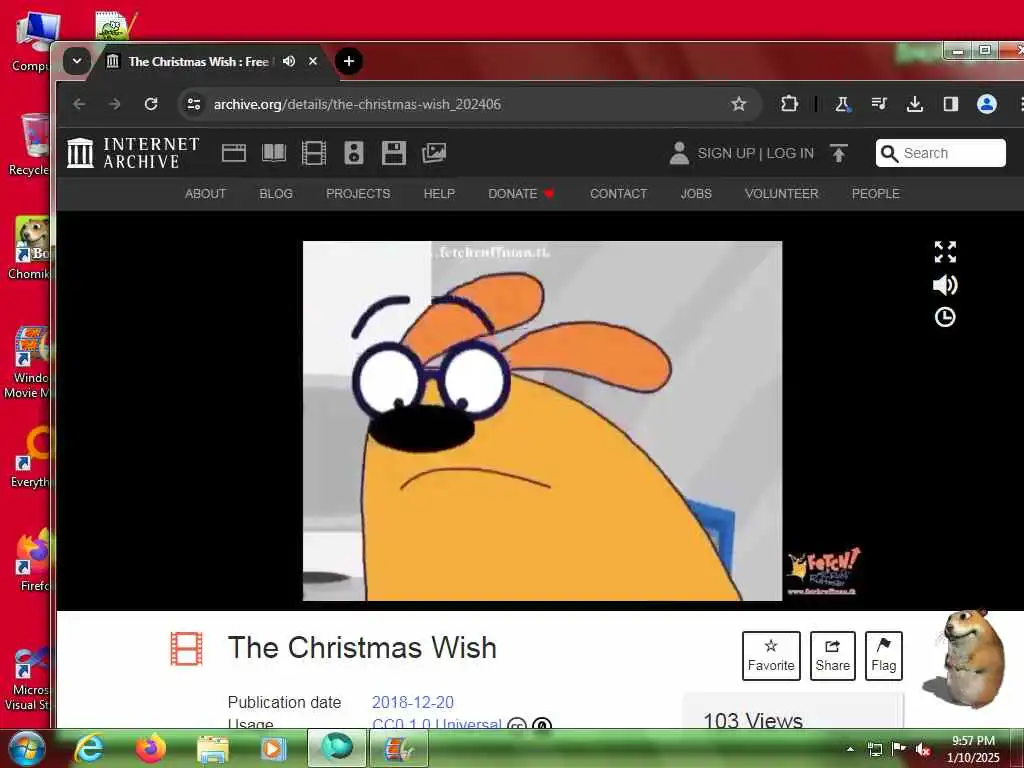
Task: Show browser downloads
Action: (x=915, y=104)
